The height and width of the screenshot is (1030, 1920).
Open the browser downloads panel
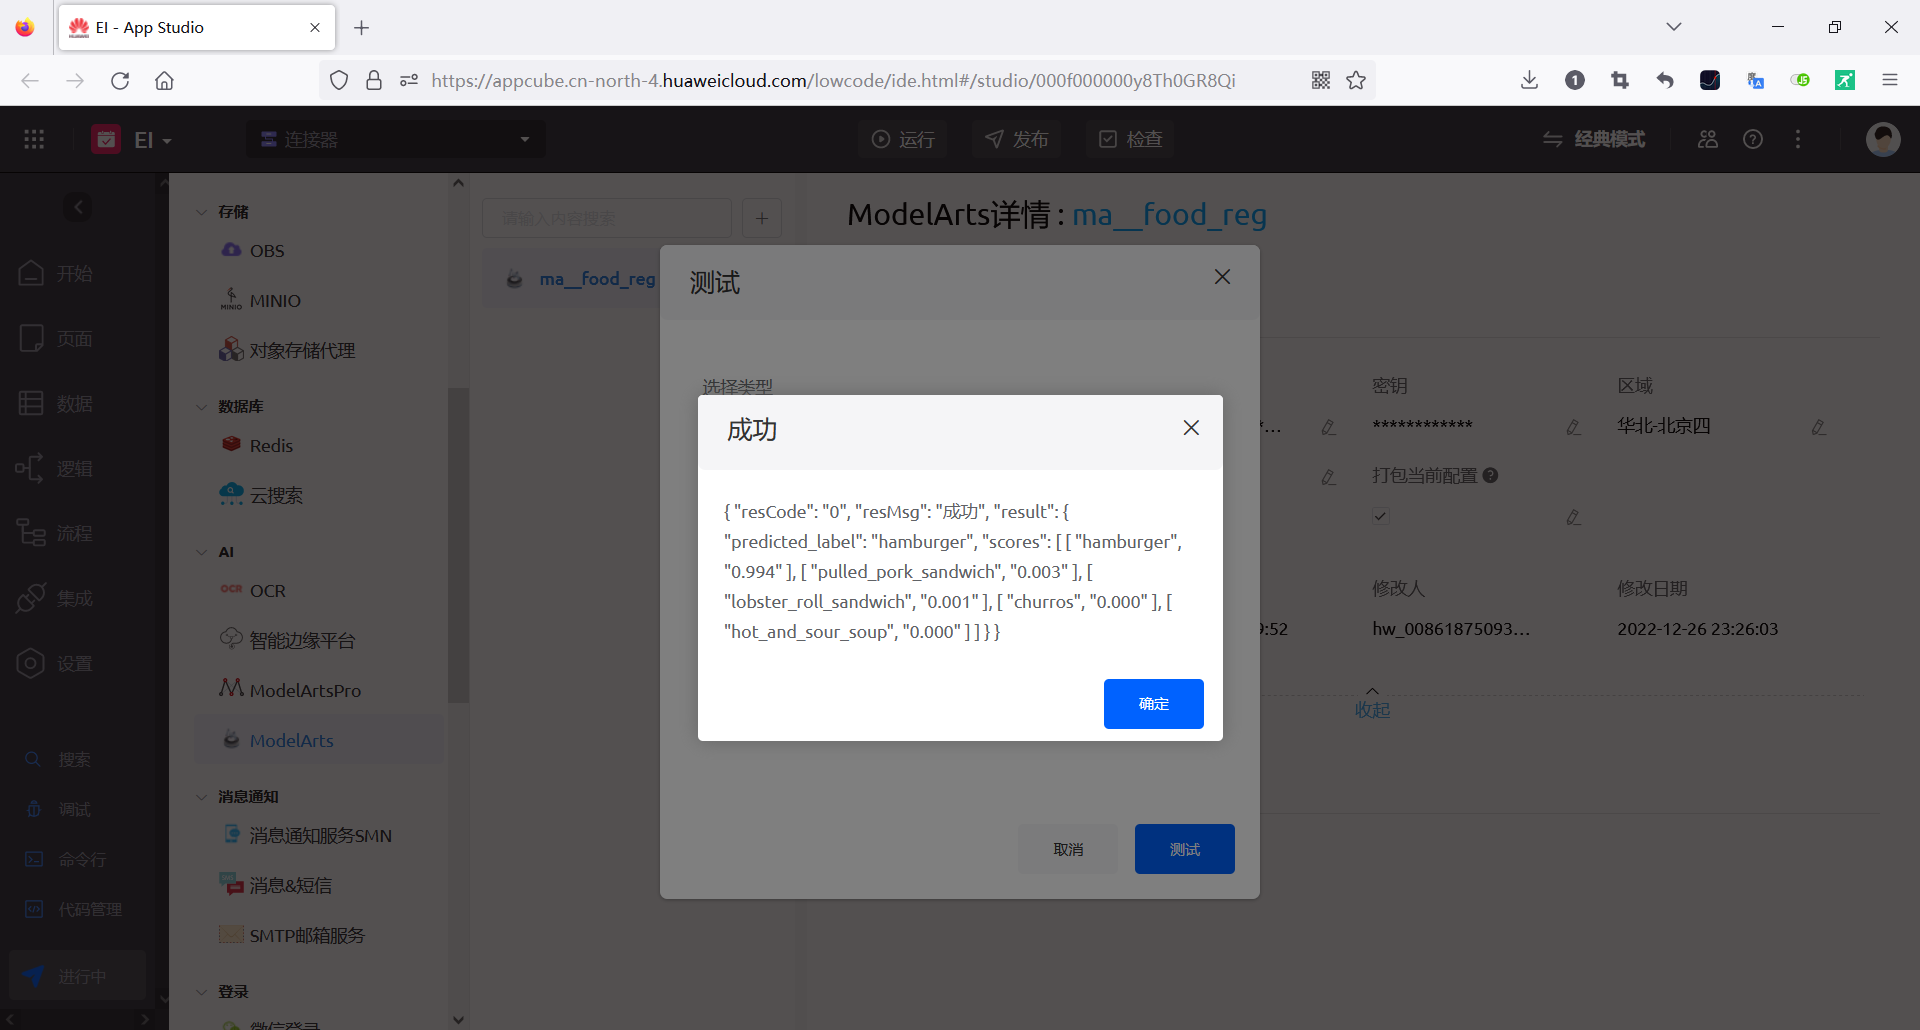1529,81
